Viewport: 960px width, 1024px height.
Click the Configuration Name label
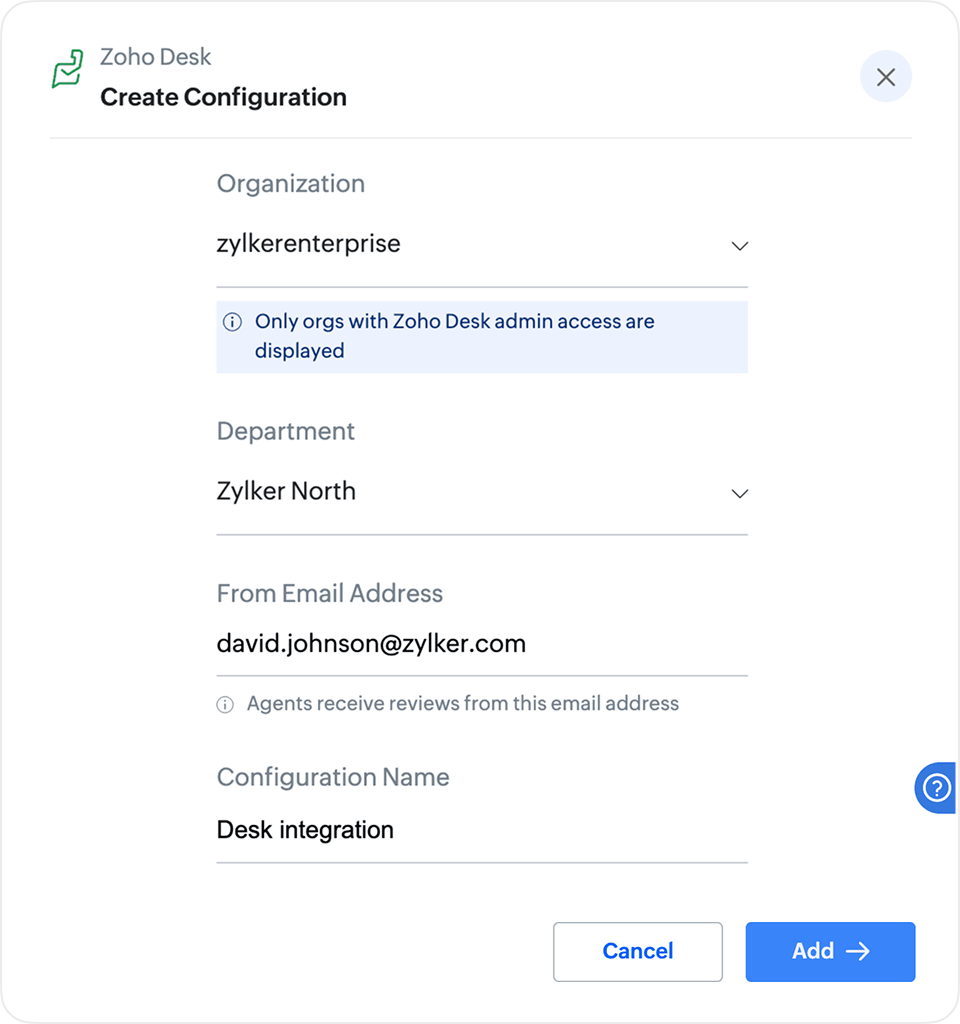coord(333,777)
